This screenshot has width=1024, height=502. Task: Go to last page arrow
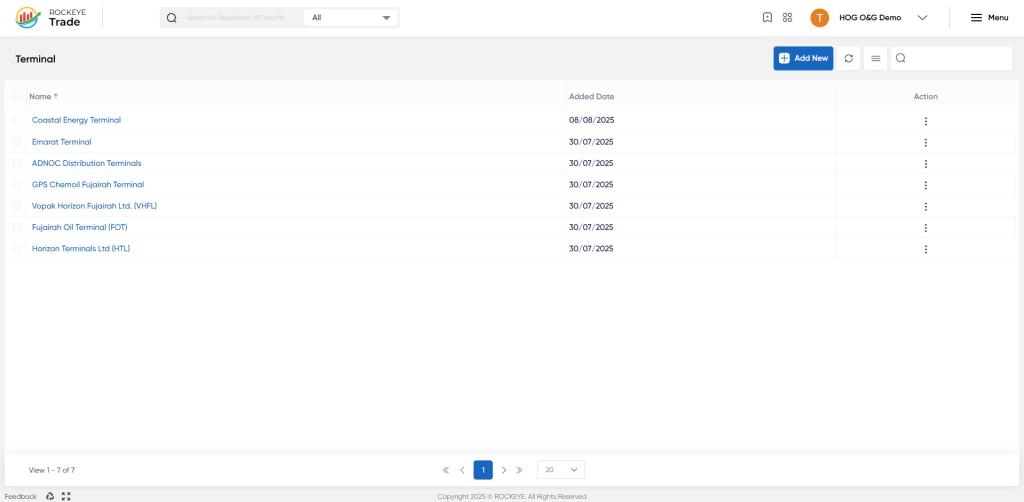(x=520, y=470)
